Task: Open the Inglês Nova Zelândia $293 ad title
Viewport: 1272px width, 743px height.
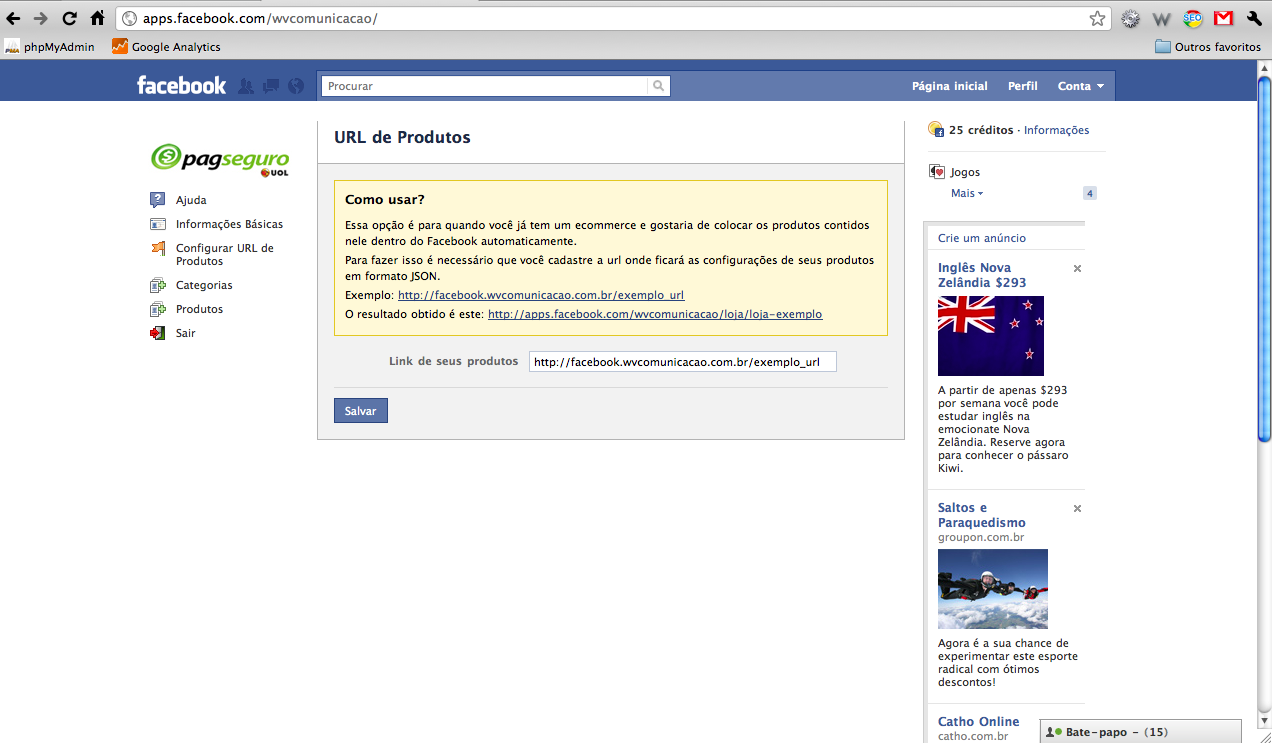Action: pyautogui.click(x=982, y=275)
